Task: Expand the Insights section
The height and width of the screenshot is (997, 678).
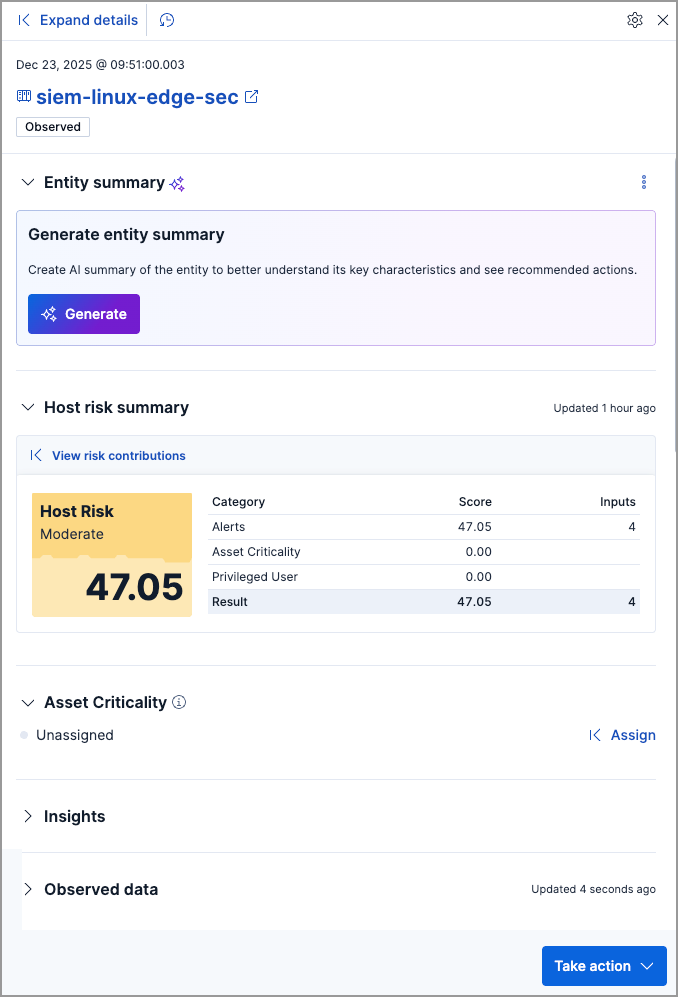Action: pyautogui.click(x=27, y=816)
